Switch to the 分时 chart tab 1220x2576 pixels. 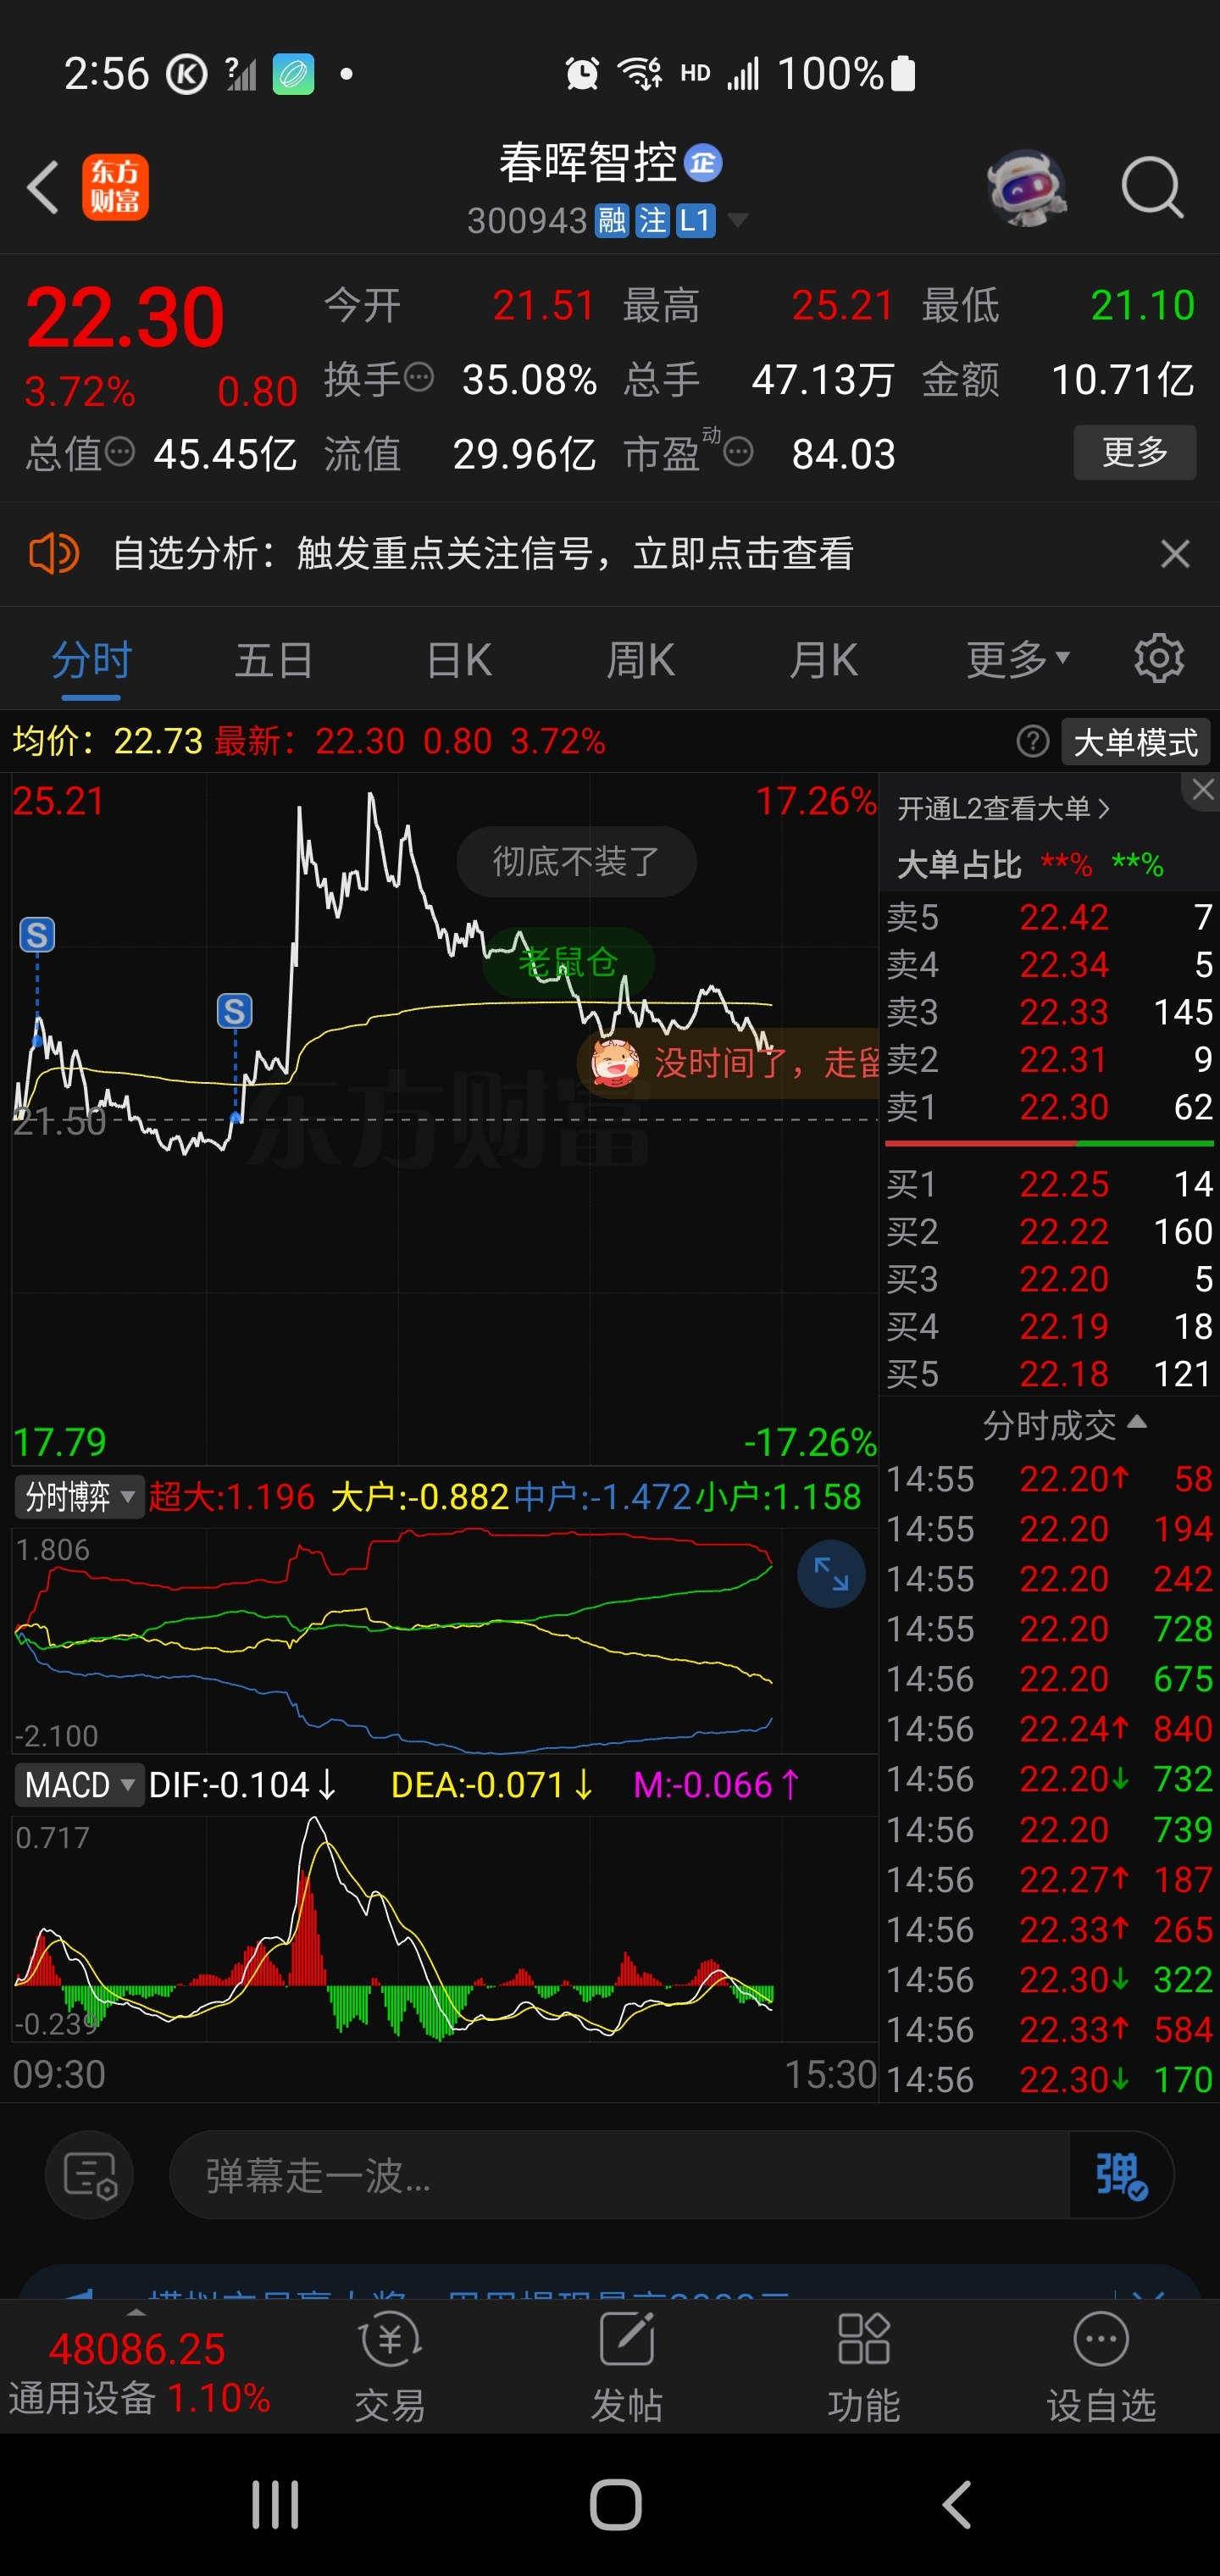coord(91,660)
